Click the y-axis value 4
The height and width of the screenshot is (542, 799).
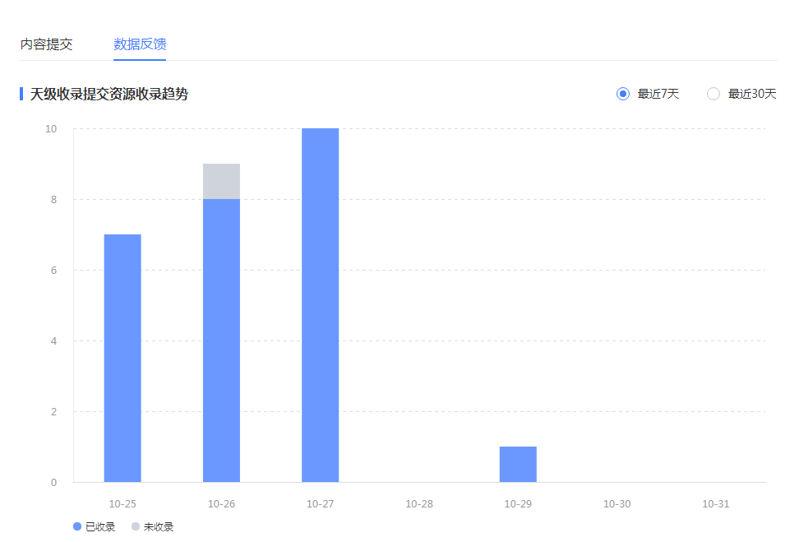click(x=54, y=341)
